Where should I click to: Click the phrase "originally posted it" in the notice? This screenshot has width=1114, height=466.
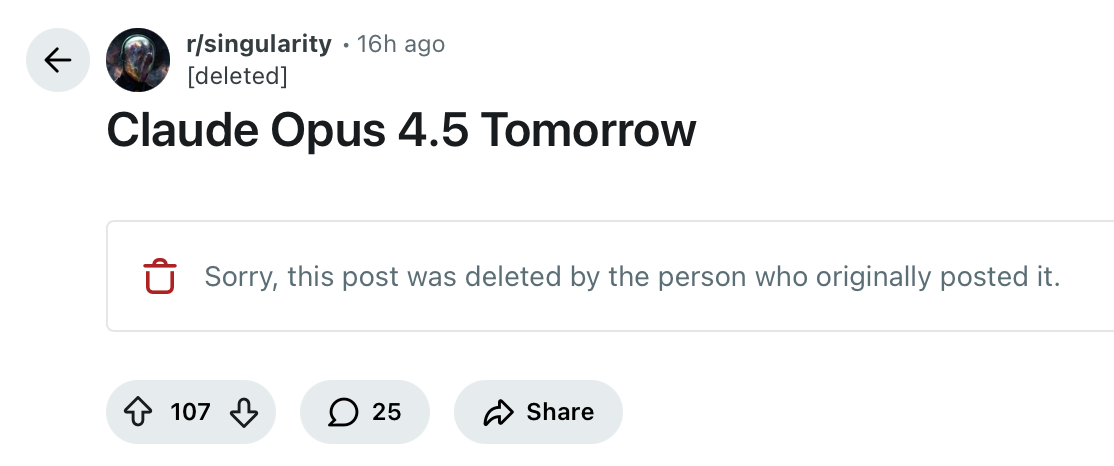point(938,276)
